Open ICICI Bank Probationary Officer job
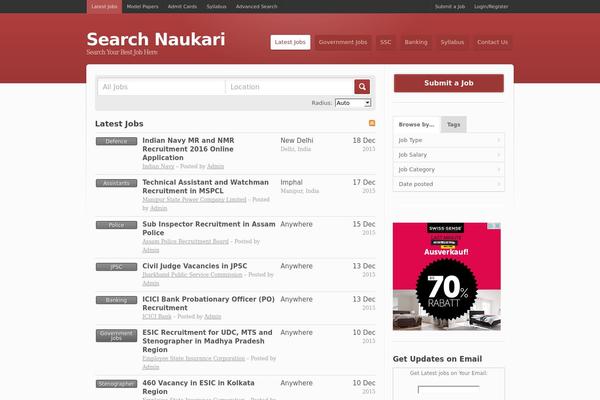This screenshot has height=400, width=600. click(x=209, y=303)
